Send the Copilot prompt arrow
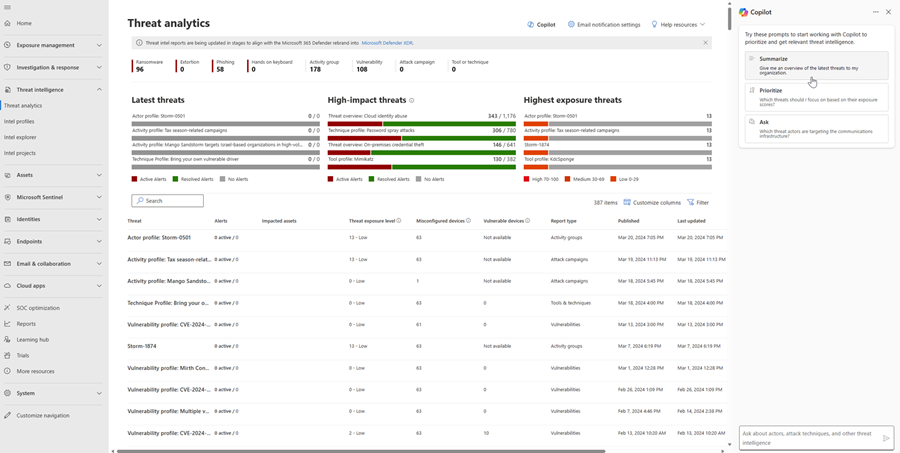Screen dimensions: 900x453 pyautogui.click(x=885, y=438)
